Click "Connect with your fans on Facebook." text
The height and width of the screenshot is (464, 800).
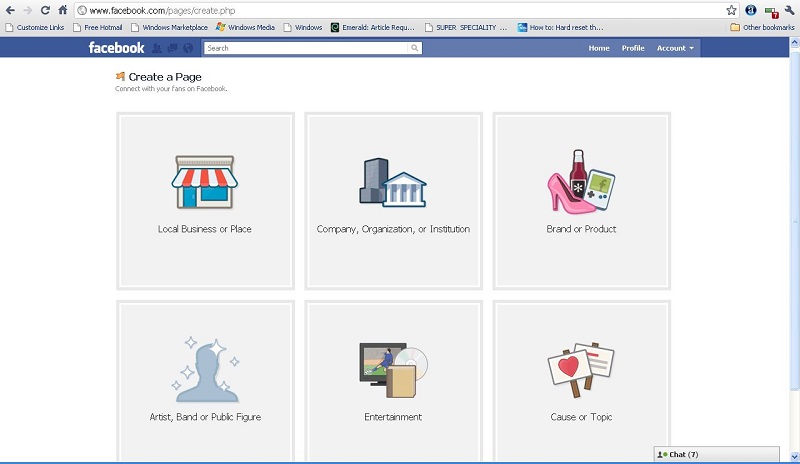(x=171, y=89)
